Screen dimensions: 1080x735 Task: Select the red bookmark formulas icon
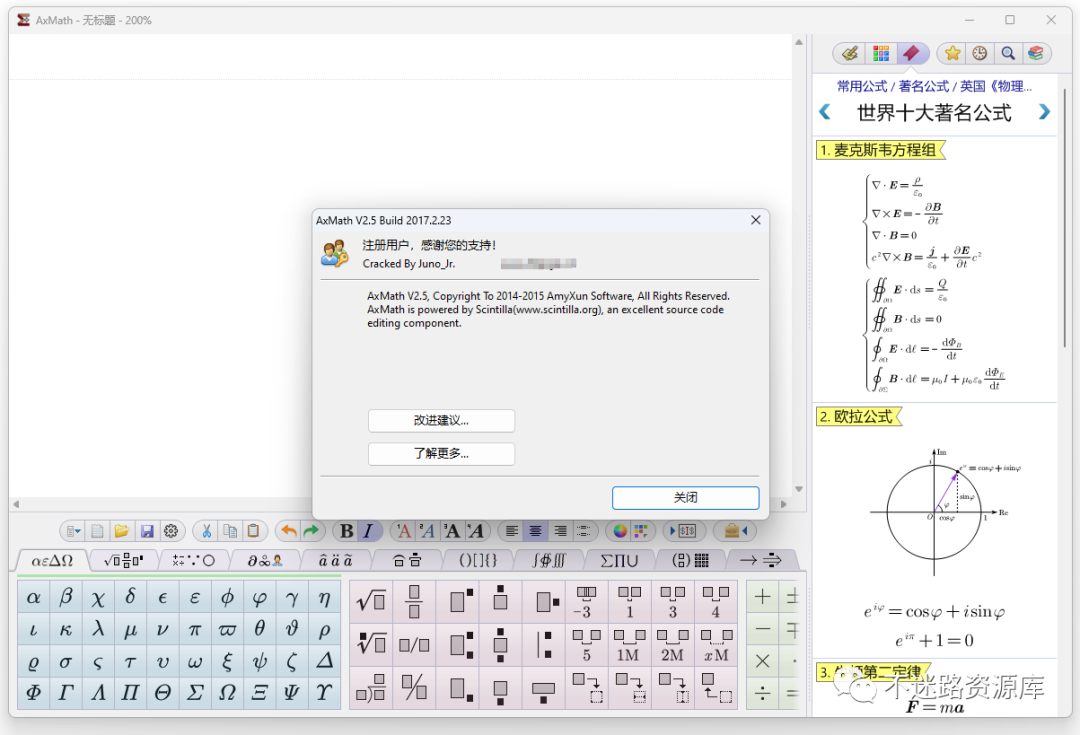click(x=911, y=53)
